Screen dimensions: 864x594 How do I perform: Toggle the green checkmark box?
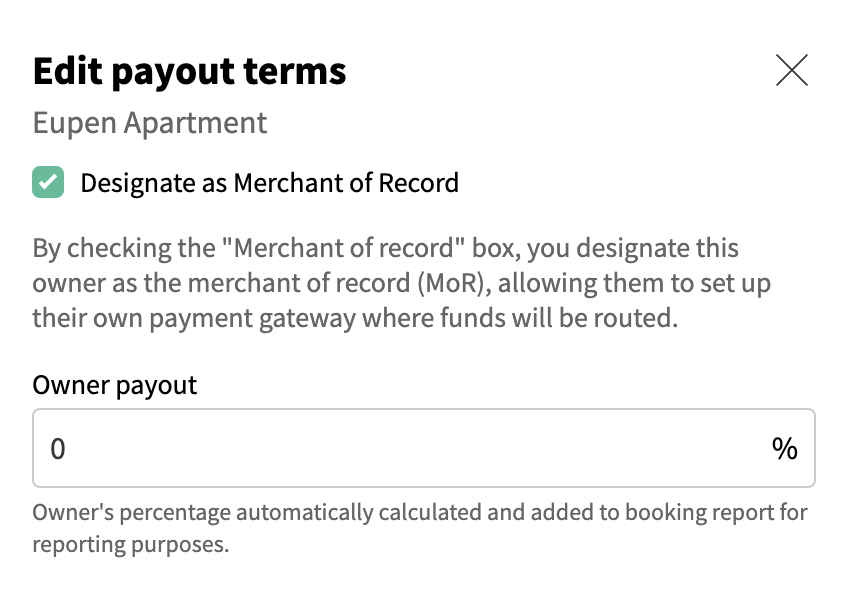pos(48,183)
